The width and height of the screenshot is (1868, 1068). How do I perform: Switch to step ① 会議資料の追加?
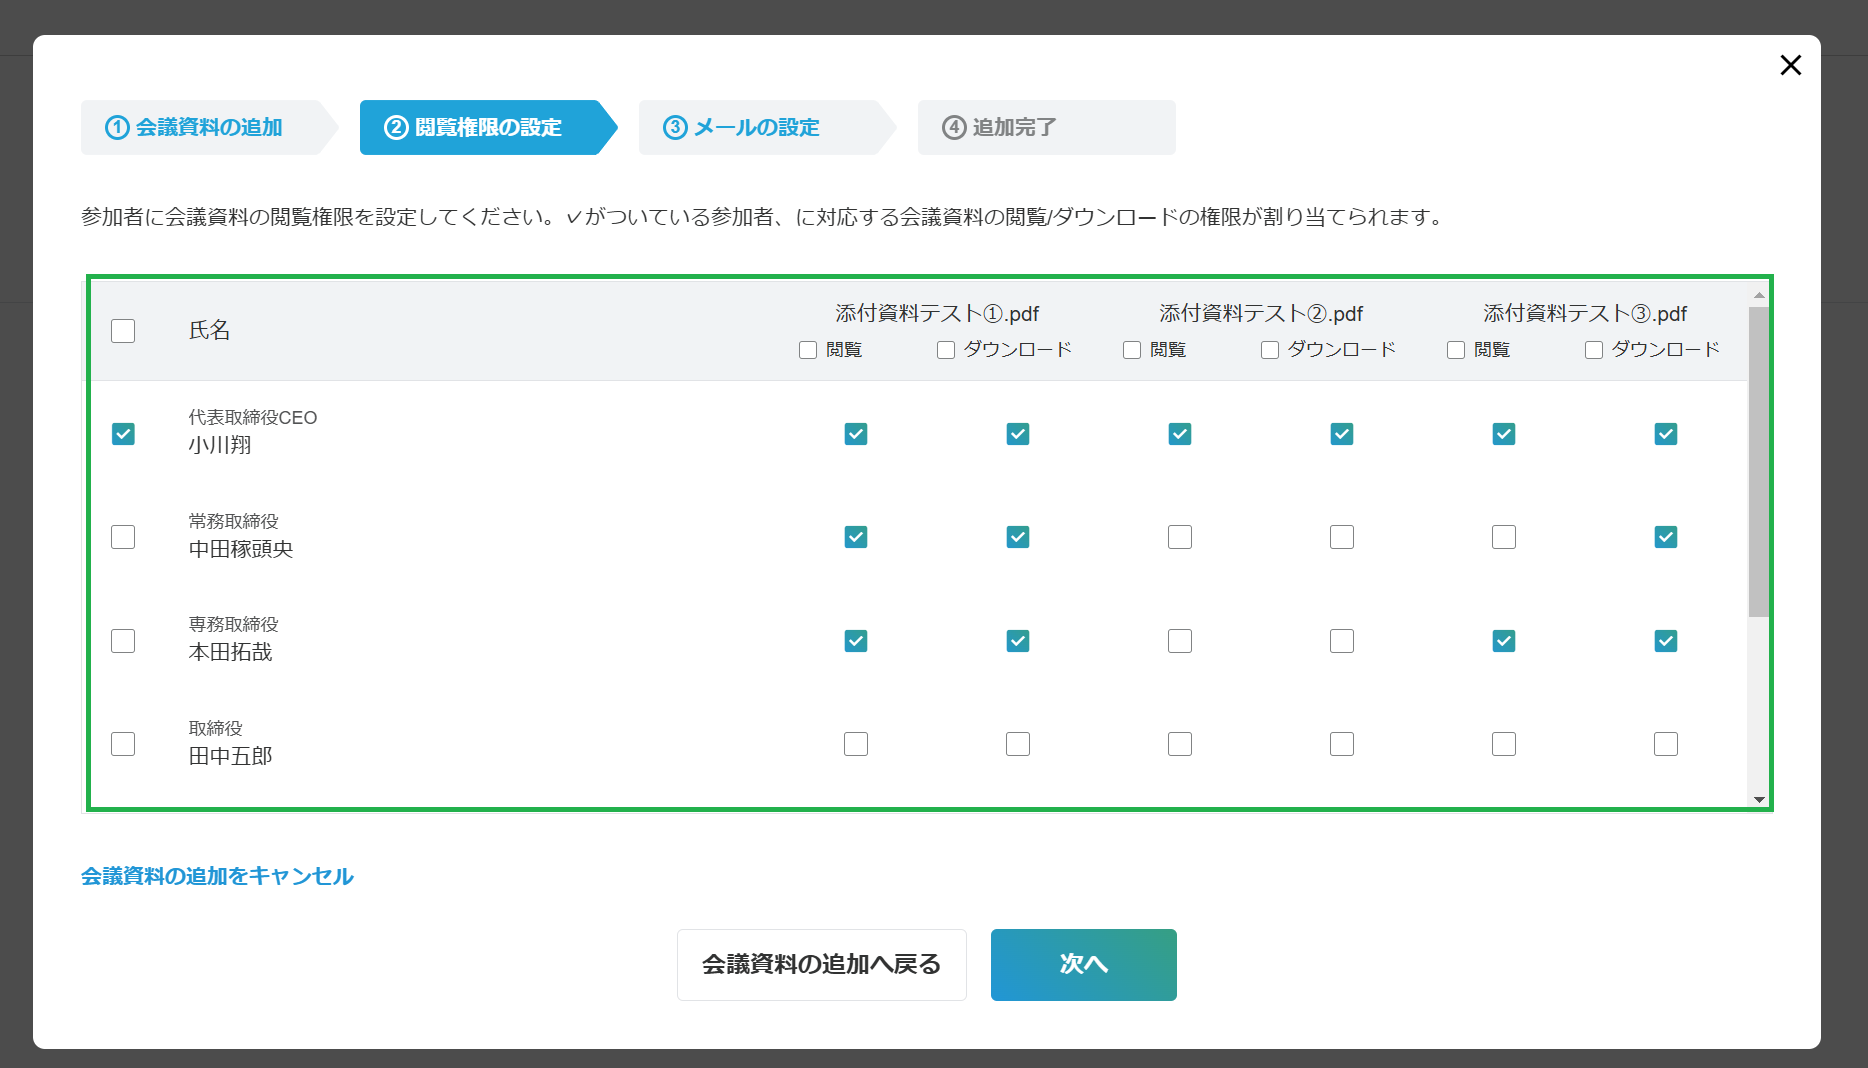click(197, 127)
